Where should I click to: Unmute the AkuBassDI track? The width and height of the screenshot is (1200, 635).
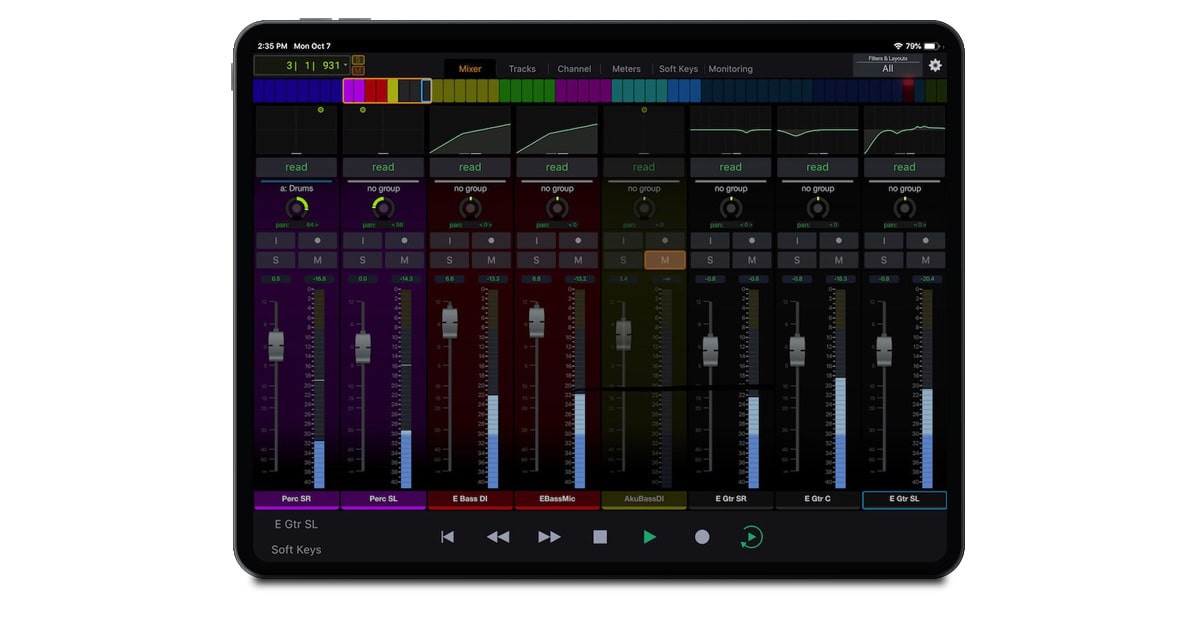(665, 260)
